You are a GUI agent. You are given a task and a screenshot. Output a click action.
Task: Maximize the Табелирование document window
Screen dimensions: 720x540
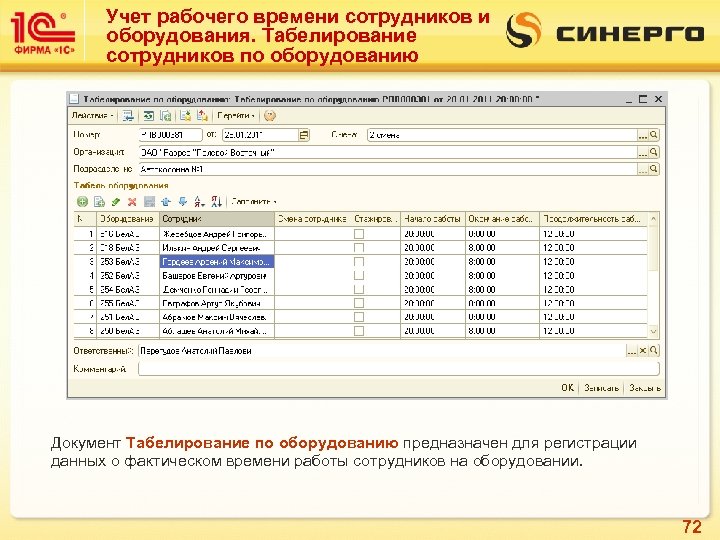pos(643,99)
